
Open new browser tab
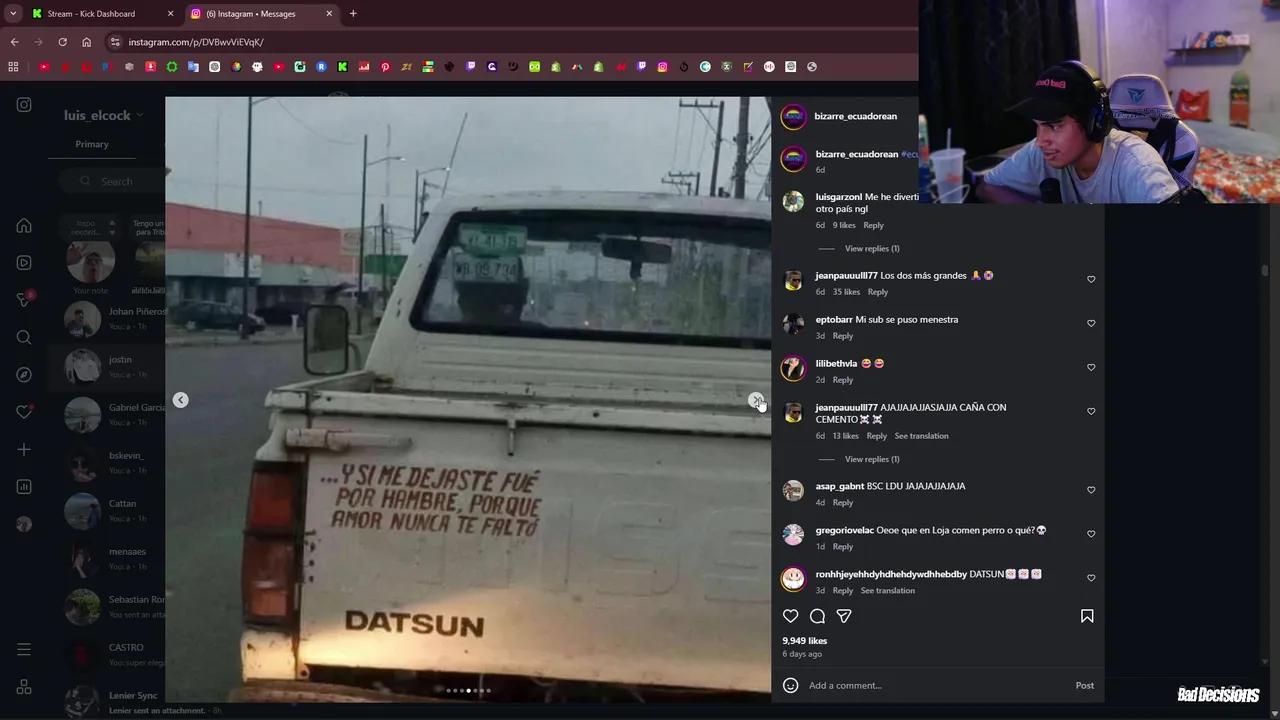(x=353, y=14)
